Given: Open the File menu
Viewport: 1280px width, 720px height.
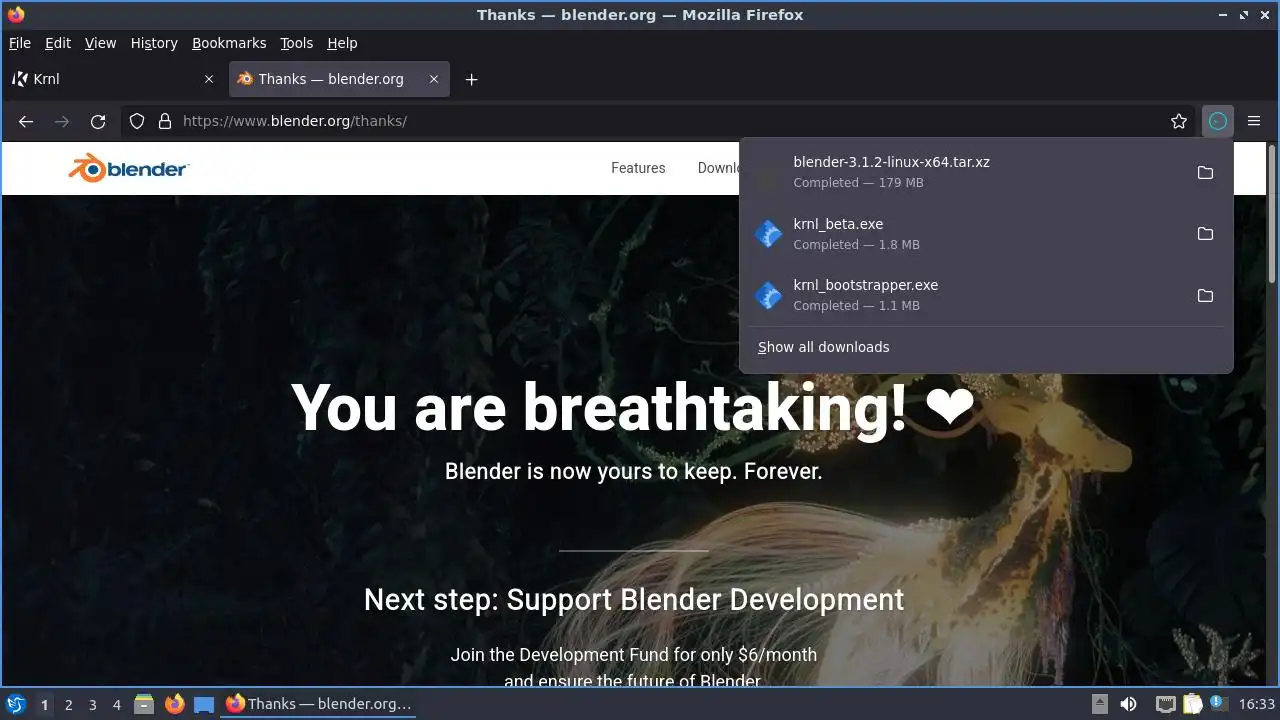Looking at the screenshot, I should pos(20,43).
